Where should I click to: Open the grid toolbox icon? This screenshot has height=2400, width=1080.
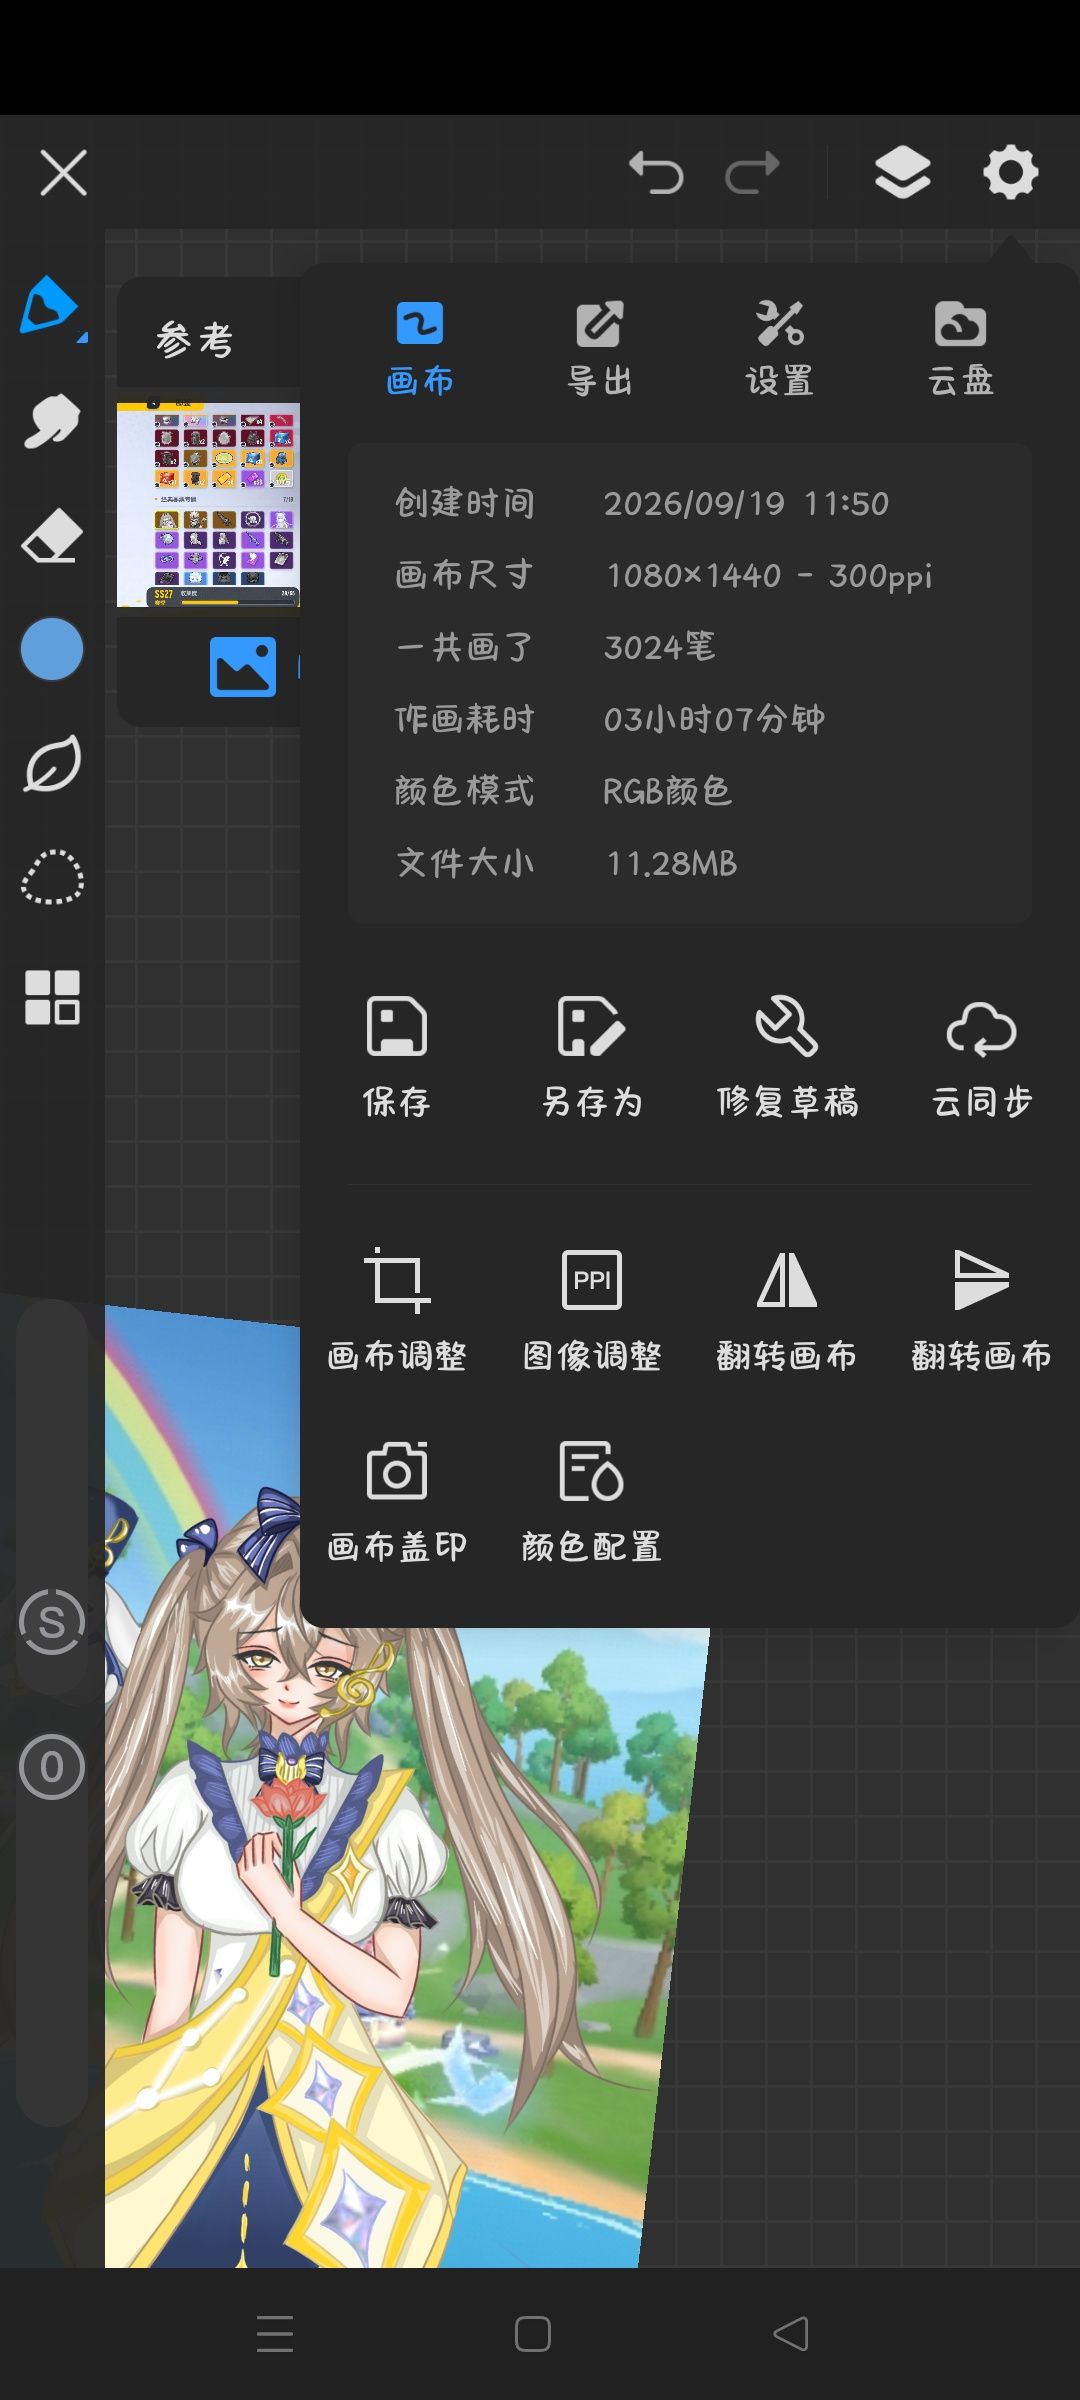point(52,997)
